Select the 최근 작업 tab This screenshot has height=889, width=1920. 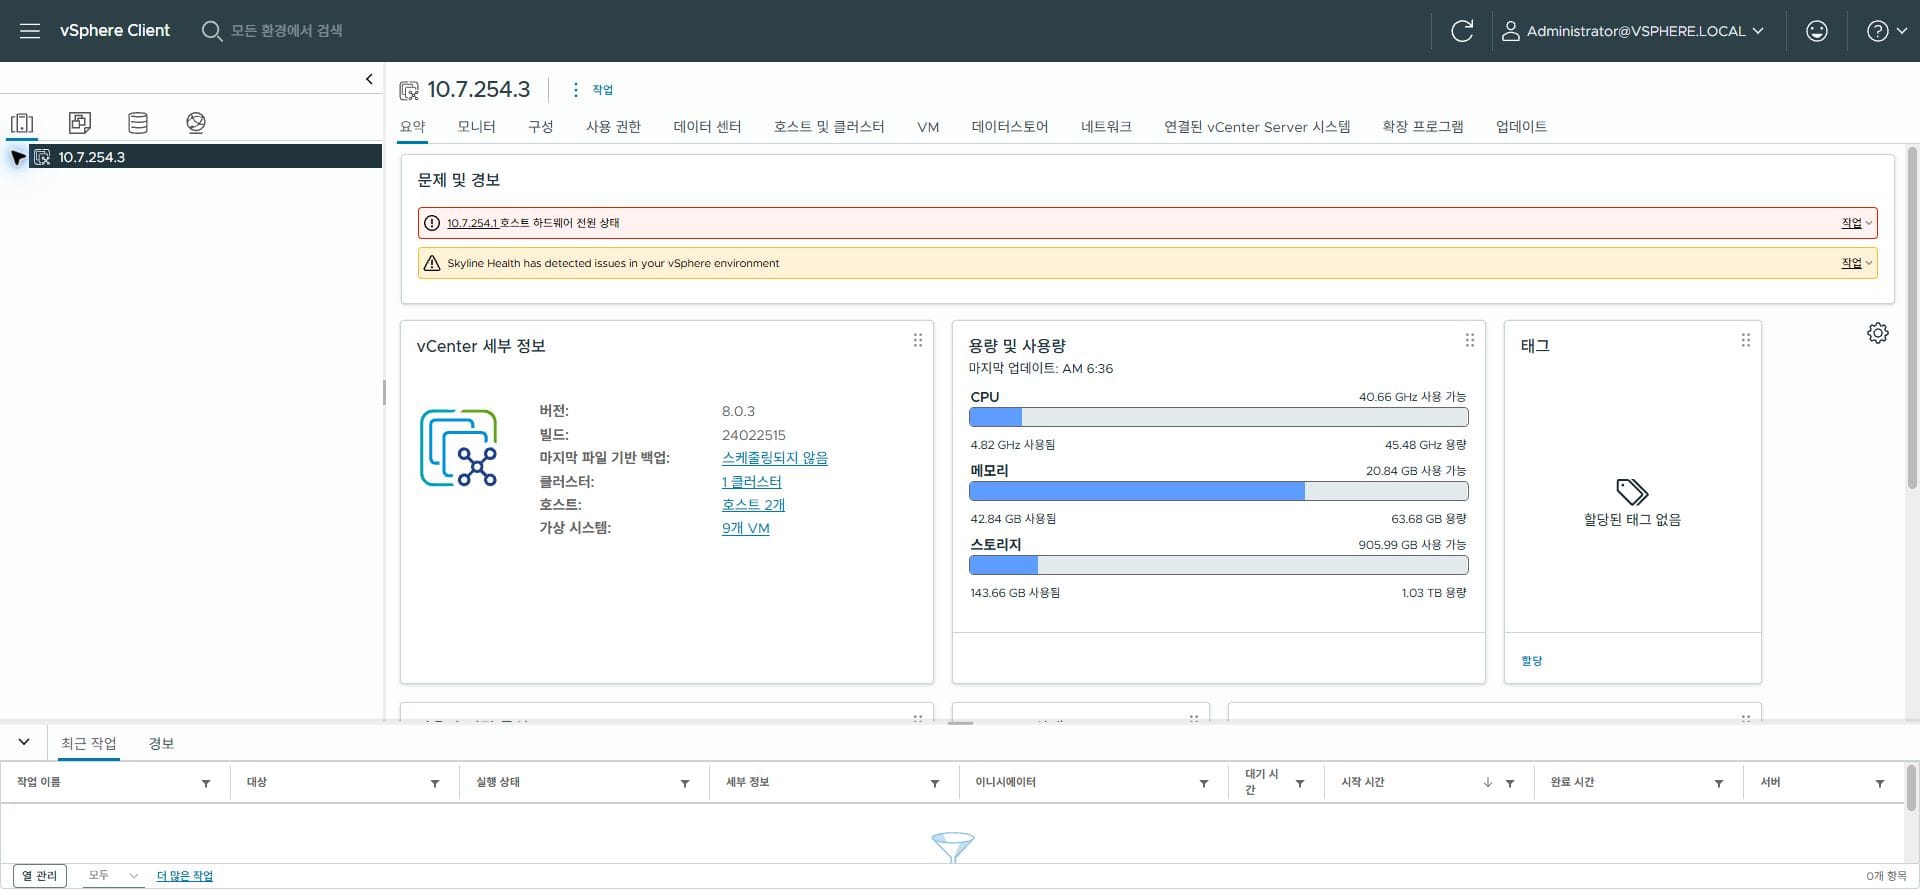pyautogui.click(x=89, y=744)
